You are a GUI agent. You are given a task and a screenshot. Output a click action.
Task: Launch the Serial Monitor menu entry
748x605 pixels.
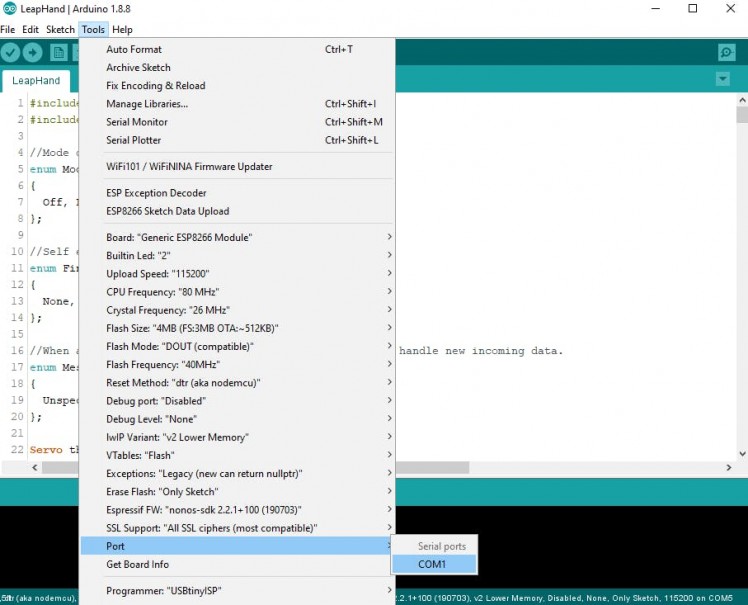[237, 122]
